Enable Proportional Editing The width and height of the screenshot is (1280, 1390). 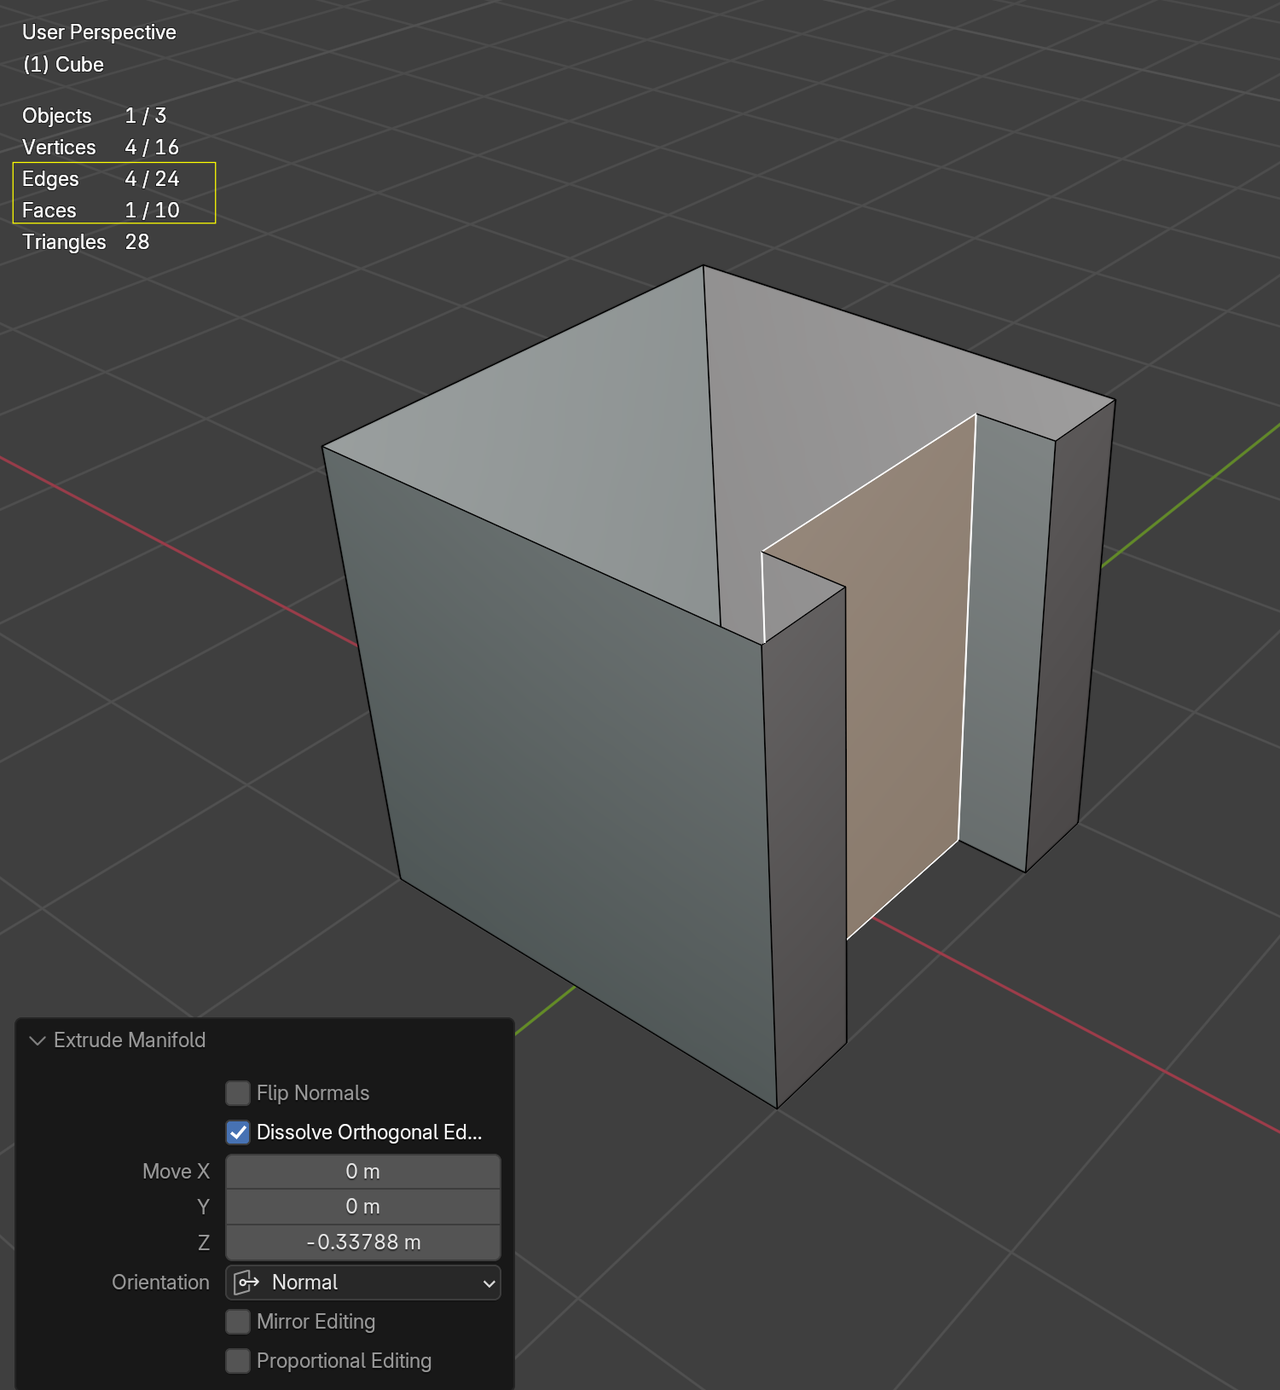238,1361
